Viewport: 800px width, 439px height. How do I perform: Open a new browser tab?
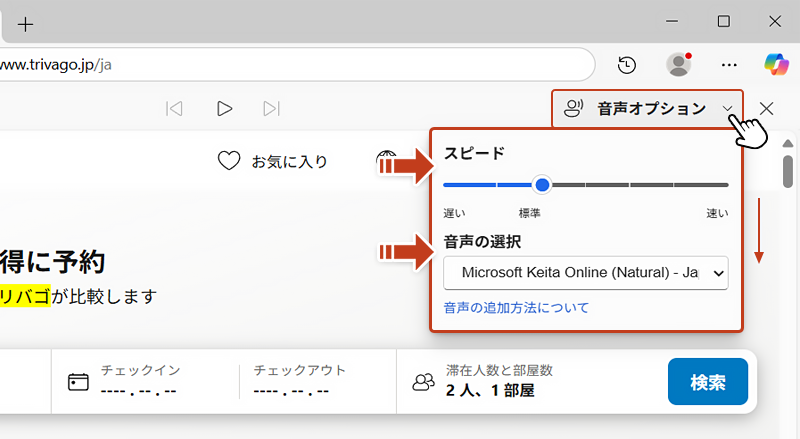pos(25,25)
